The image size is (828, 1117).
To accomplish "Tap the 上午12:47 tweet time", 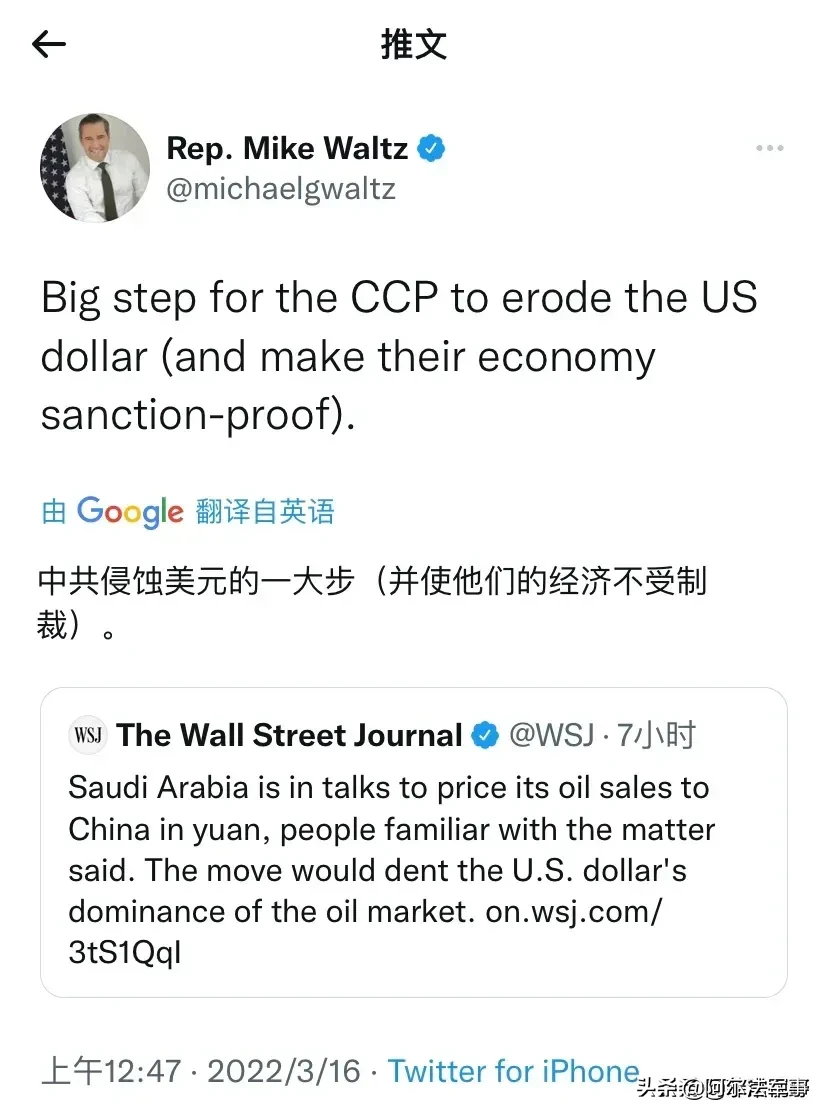I will (x=111, y=1071).
